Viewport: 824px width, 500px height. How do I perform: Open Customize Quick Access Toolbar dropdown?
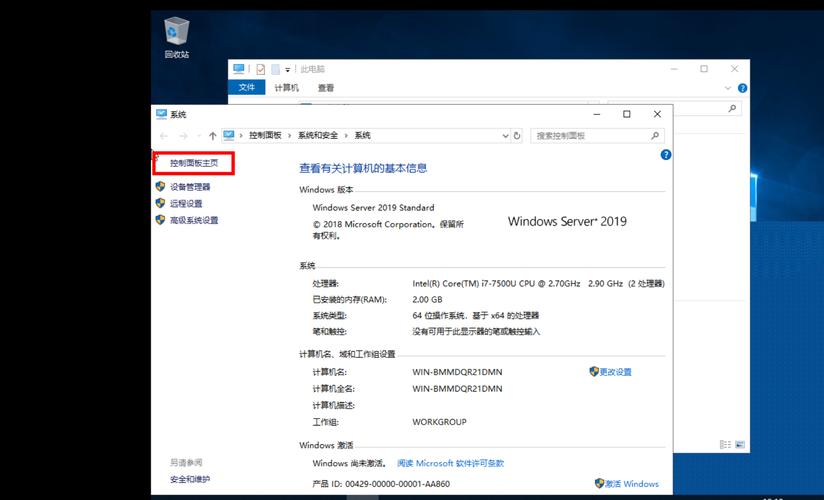(x=287, y=70)
